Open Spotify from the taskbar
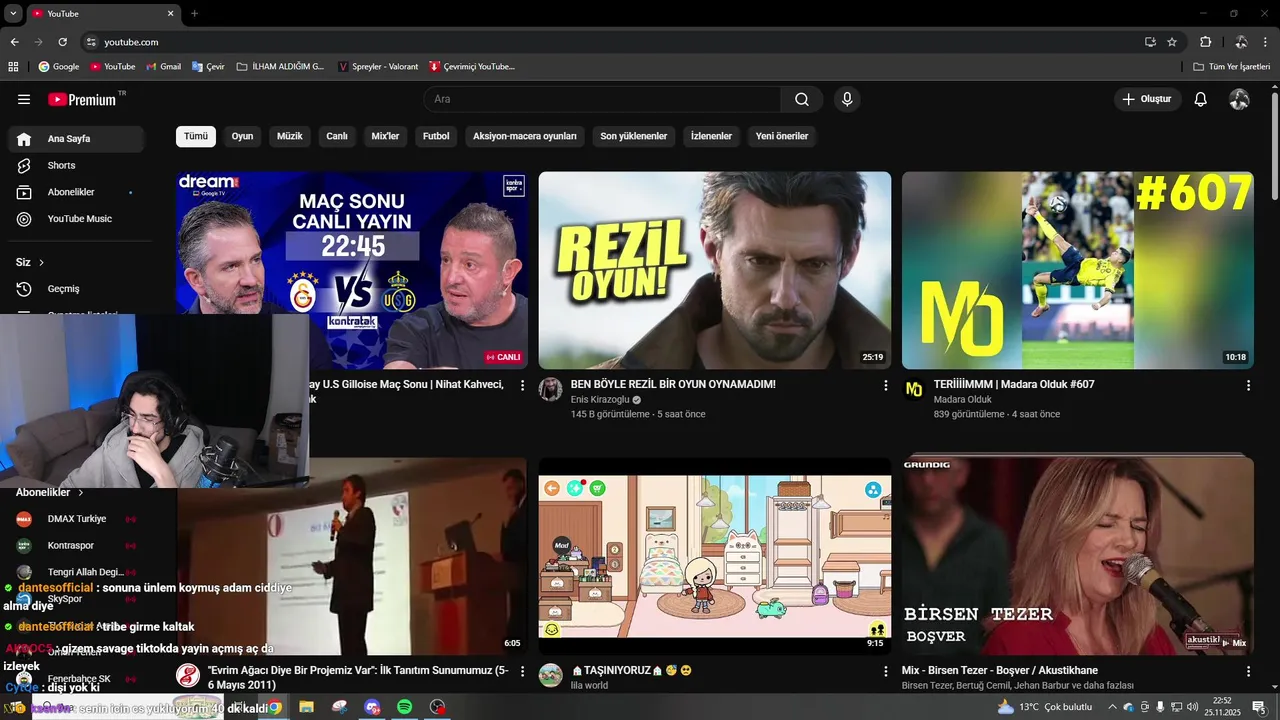The image size is (1280, 720). click(404, 707)
